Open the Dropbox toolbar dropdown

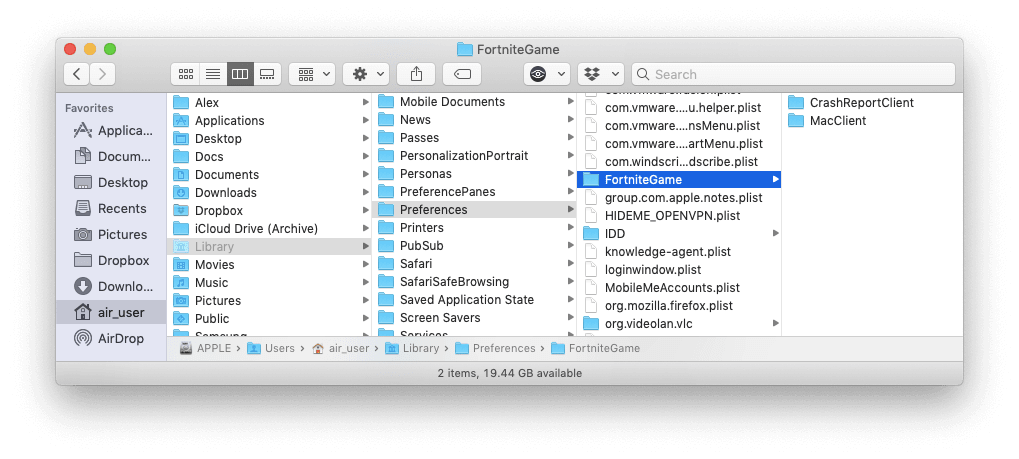[x=600, y=74]
